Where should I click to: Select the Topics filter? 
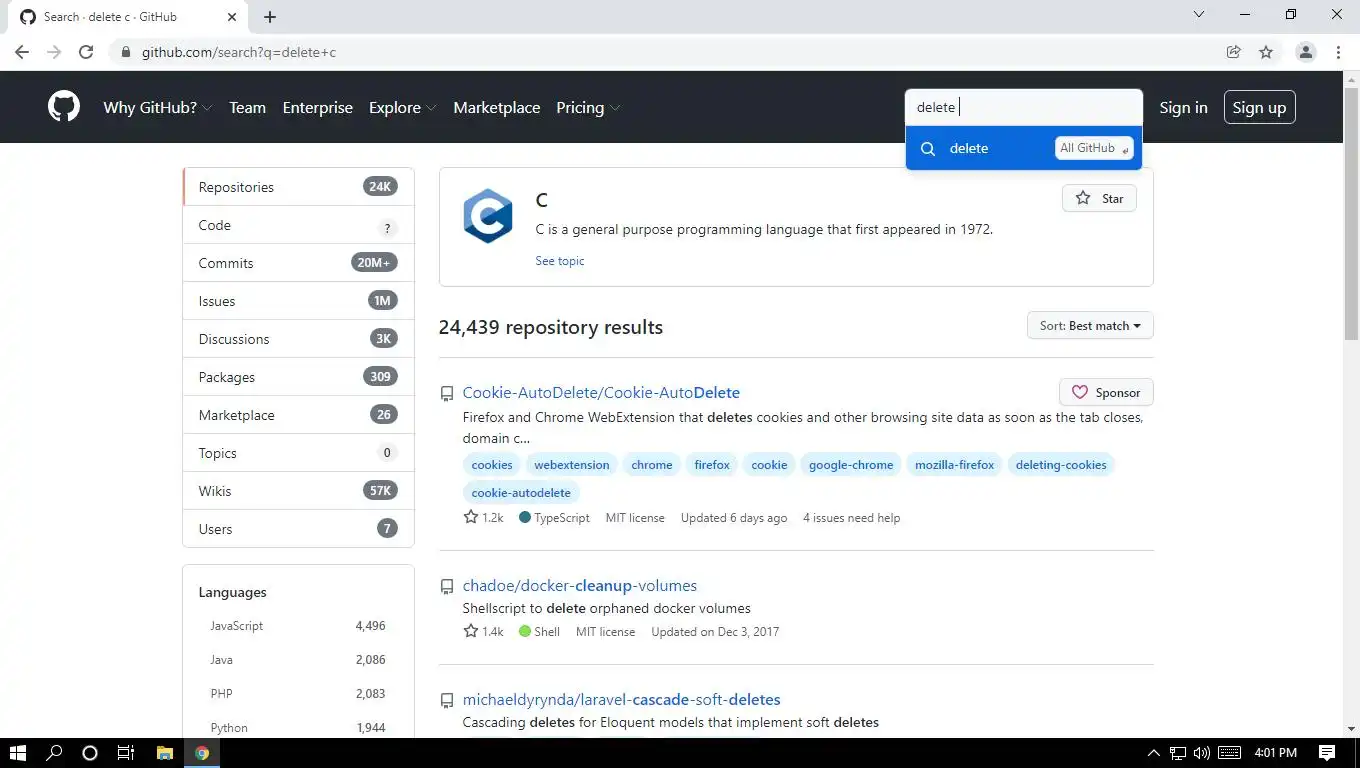coord(298,453)
